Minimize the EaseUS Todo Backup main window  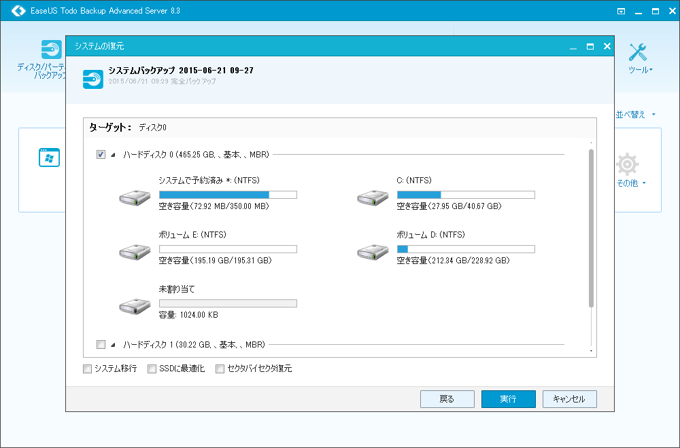(x=638, y=12)
